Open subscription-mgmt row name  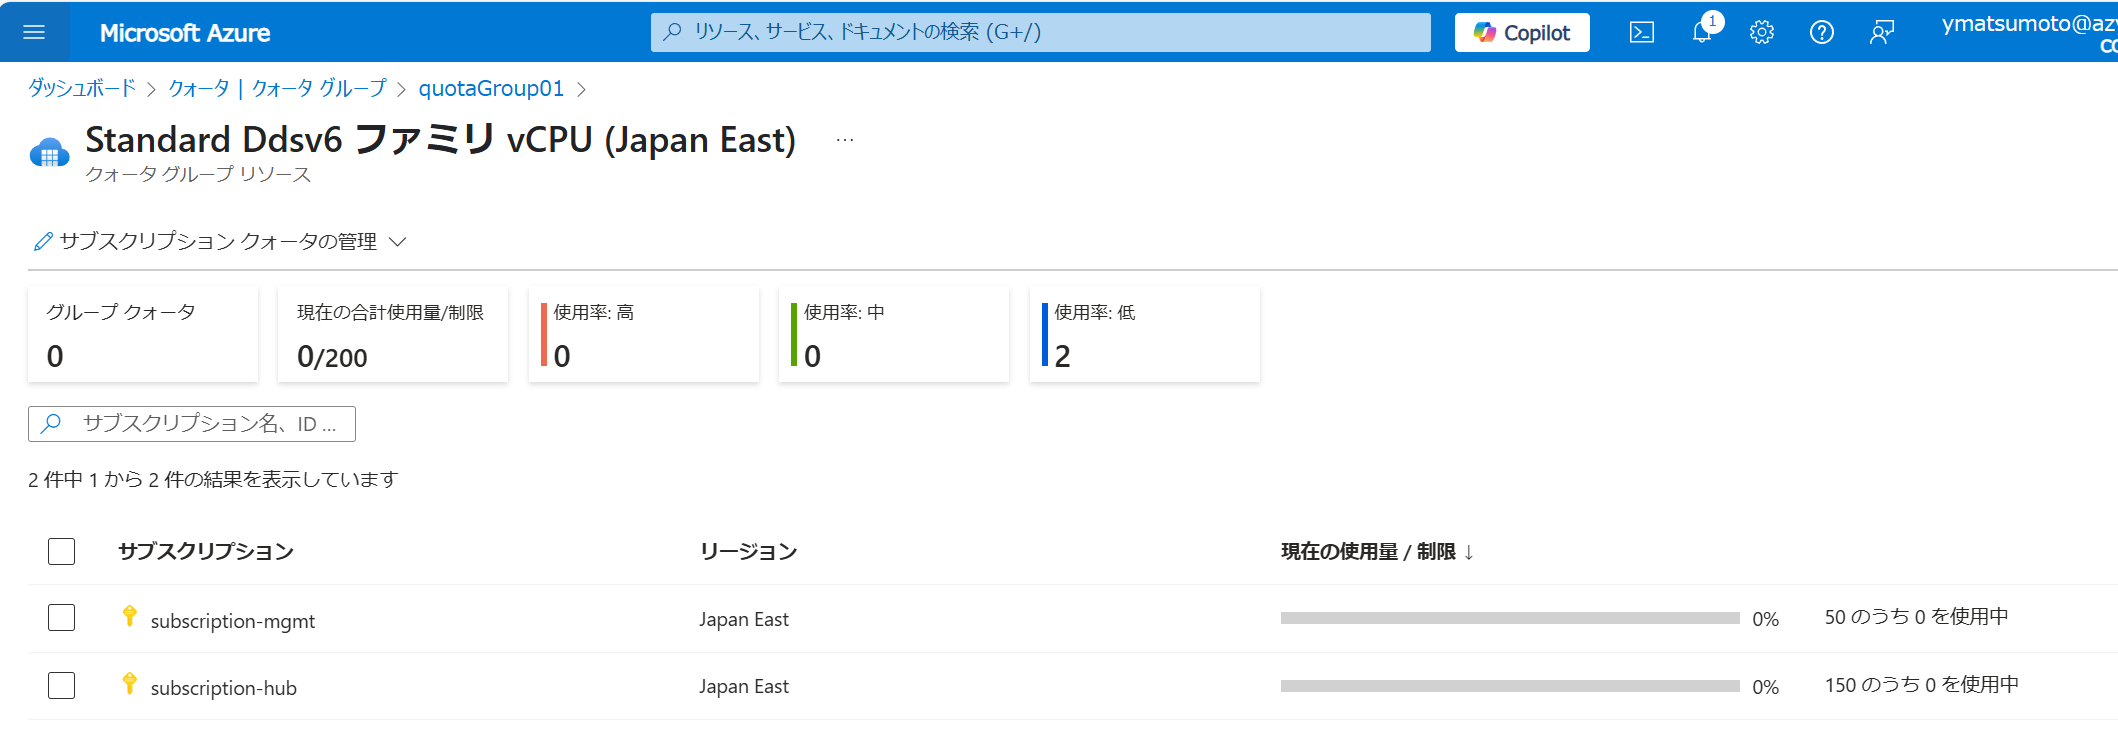click(233, 621)
